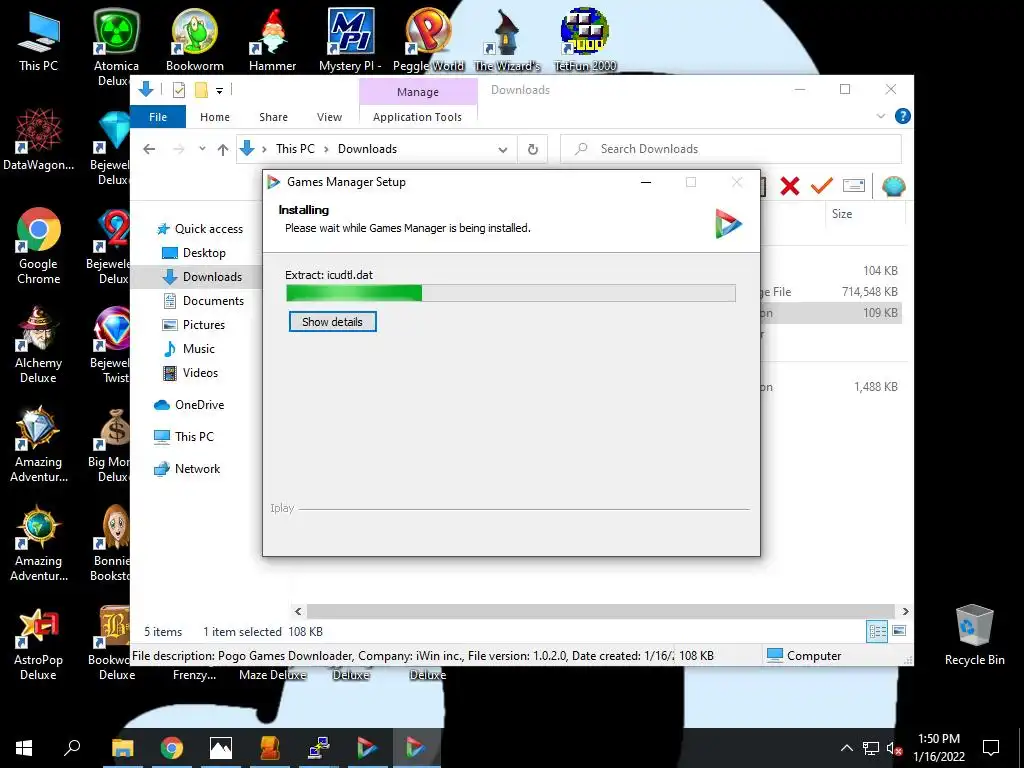Select the Mystery PI desktop icon
Image resolution: width=1024 pixels, height=768 pixels.
[351, 40]
